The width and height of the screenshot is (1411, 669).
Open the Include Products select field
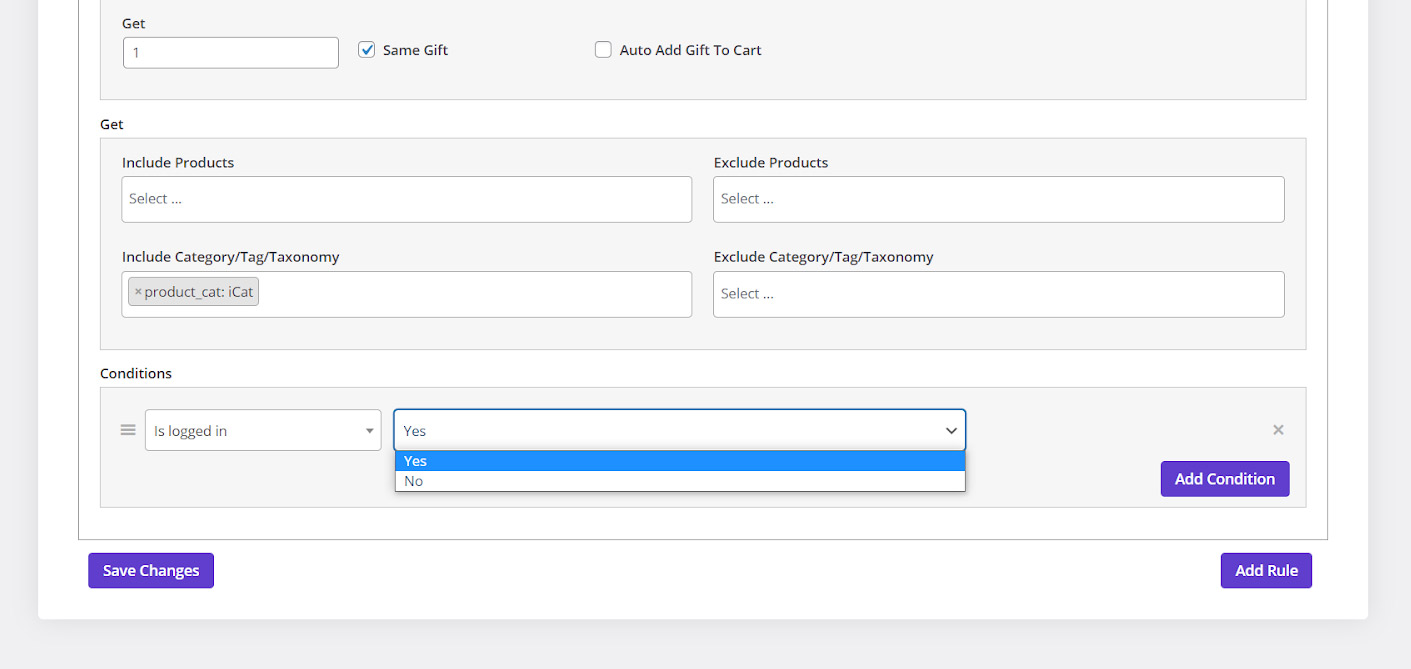pyautogui.click(x=406, y=199)
